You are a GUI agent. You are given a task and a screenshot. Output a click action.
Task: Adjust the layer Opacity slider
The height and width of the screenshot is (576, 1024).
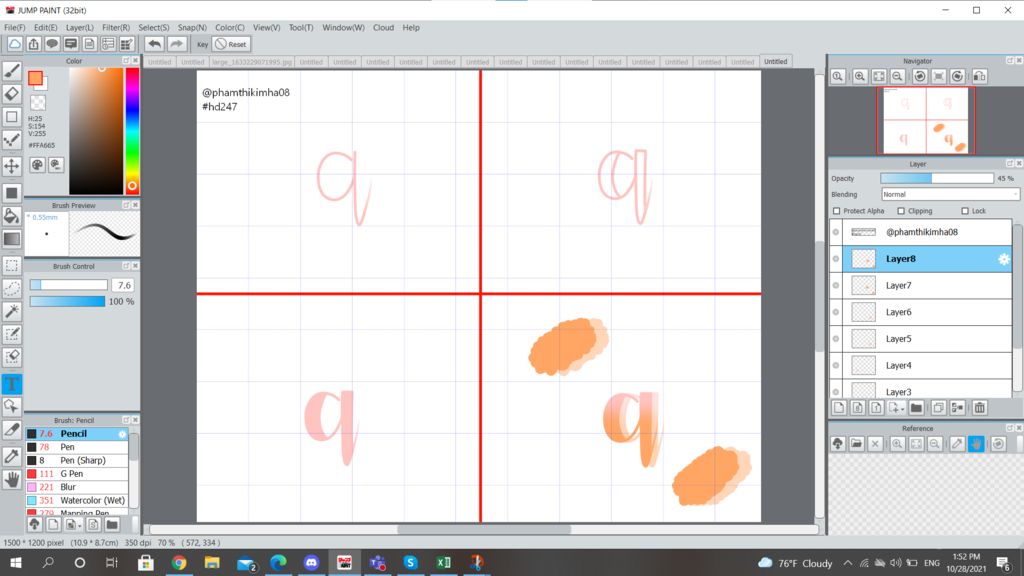(x=936, y=178)
